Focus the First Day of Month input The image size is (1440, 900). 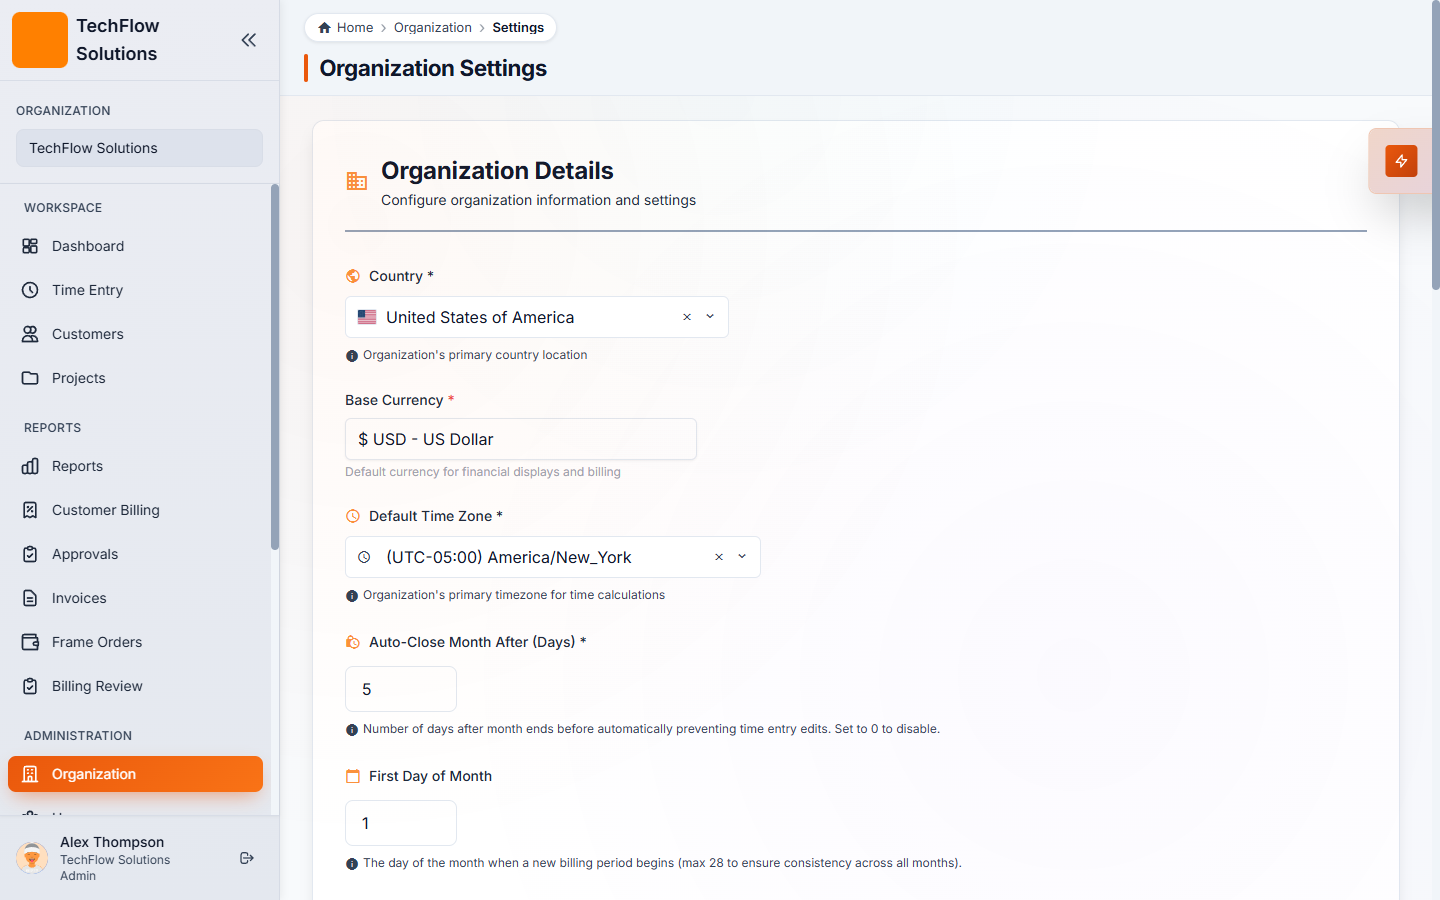click(401, 823)
